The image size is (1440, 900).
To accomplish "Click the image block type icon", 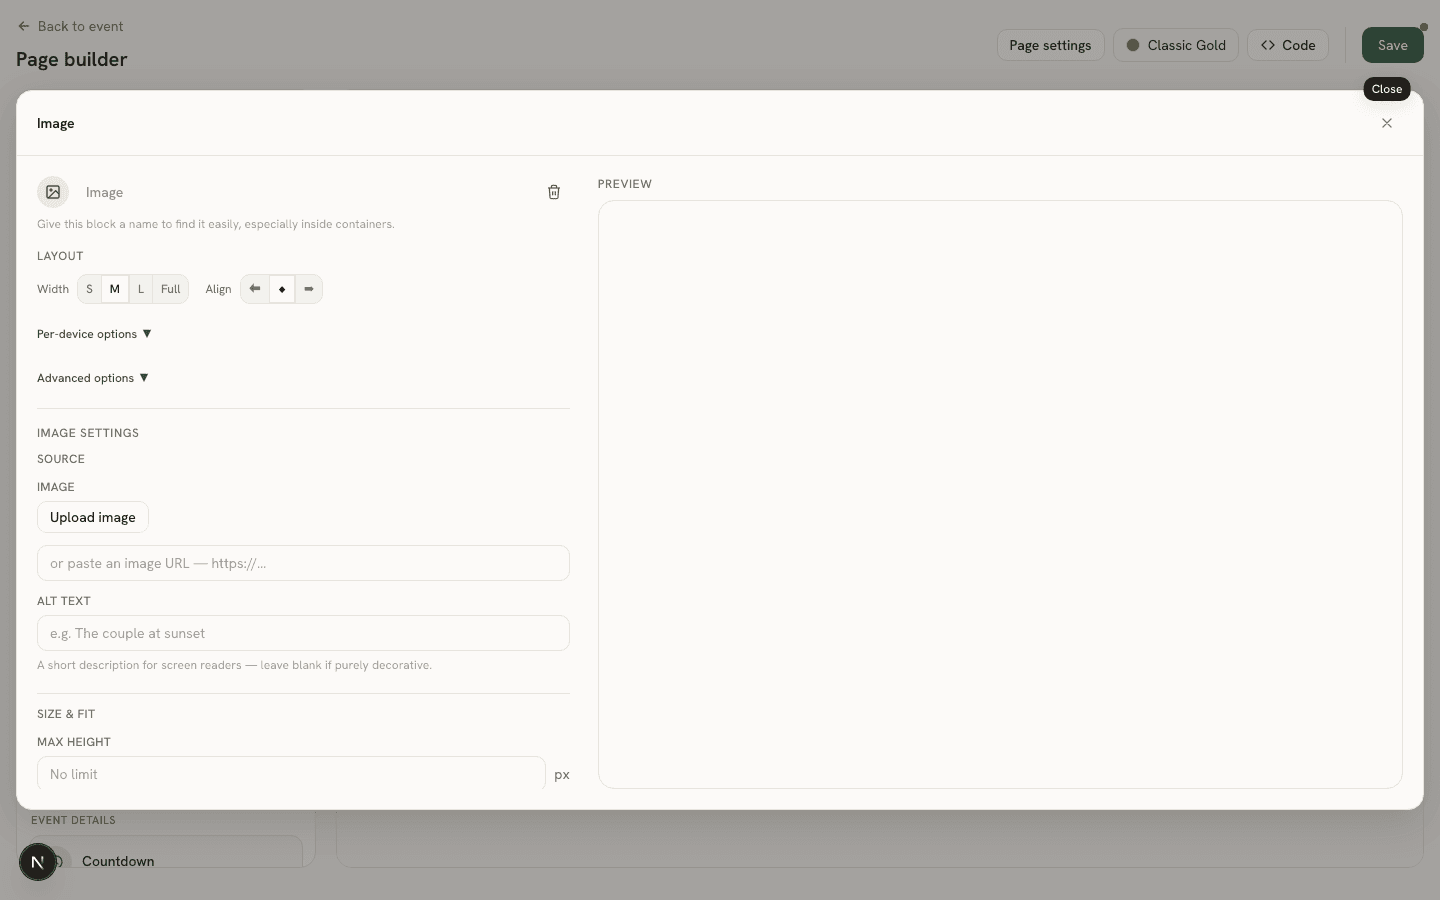I will point(53,192).
